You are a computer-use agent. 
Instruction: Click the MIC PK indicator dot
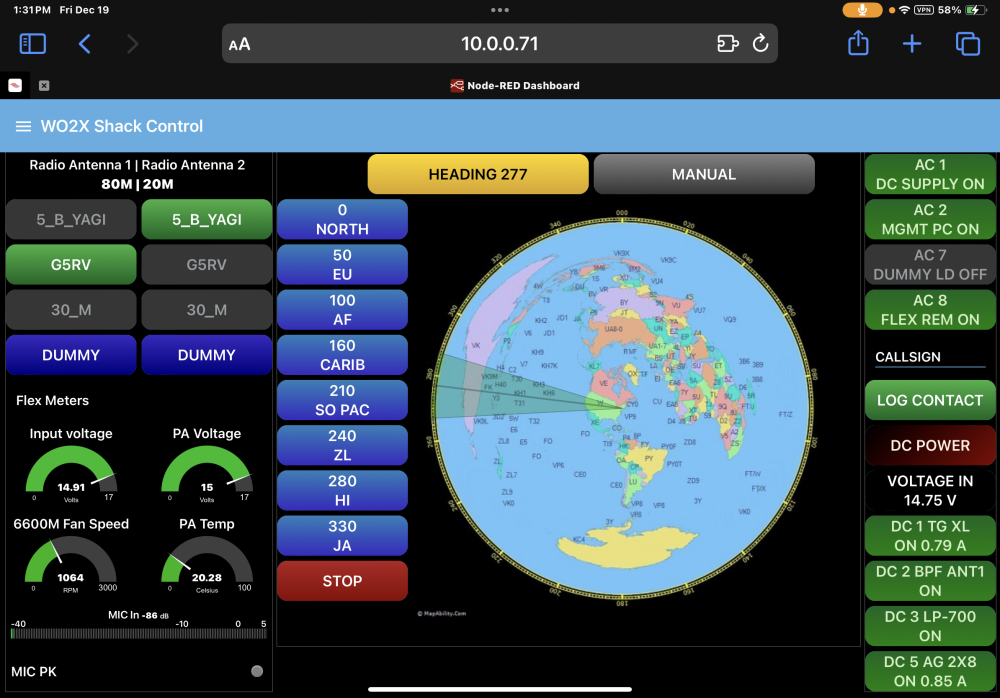(x=257, y=671)
